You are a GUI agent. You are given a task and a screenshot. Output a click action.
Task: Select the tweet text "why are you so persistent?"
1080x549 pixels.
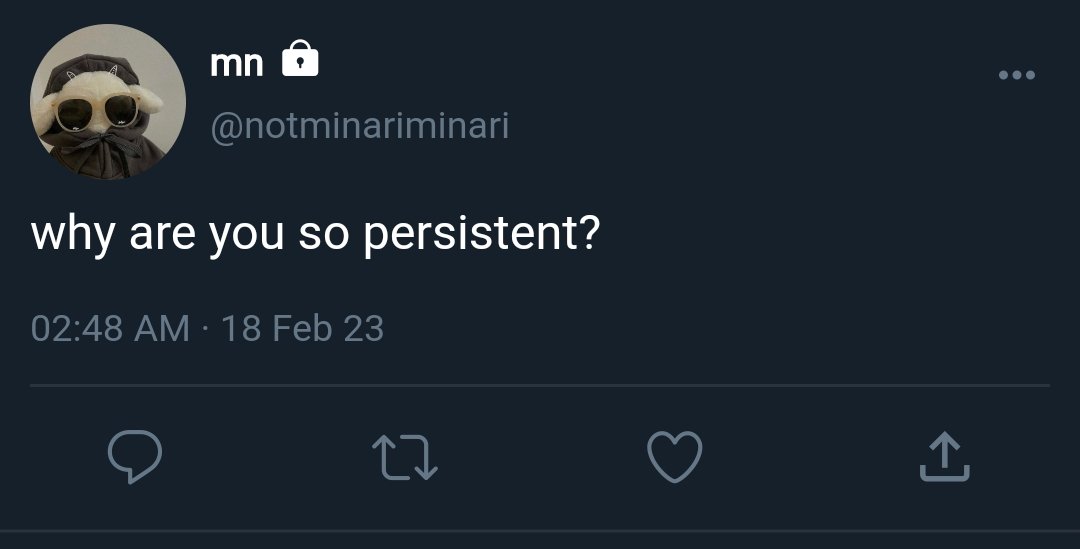316,233
